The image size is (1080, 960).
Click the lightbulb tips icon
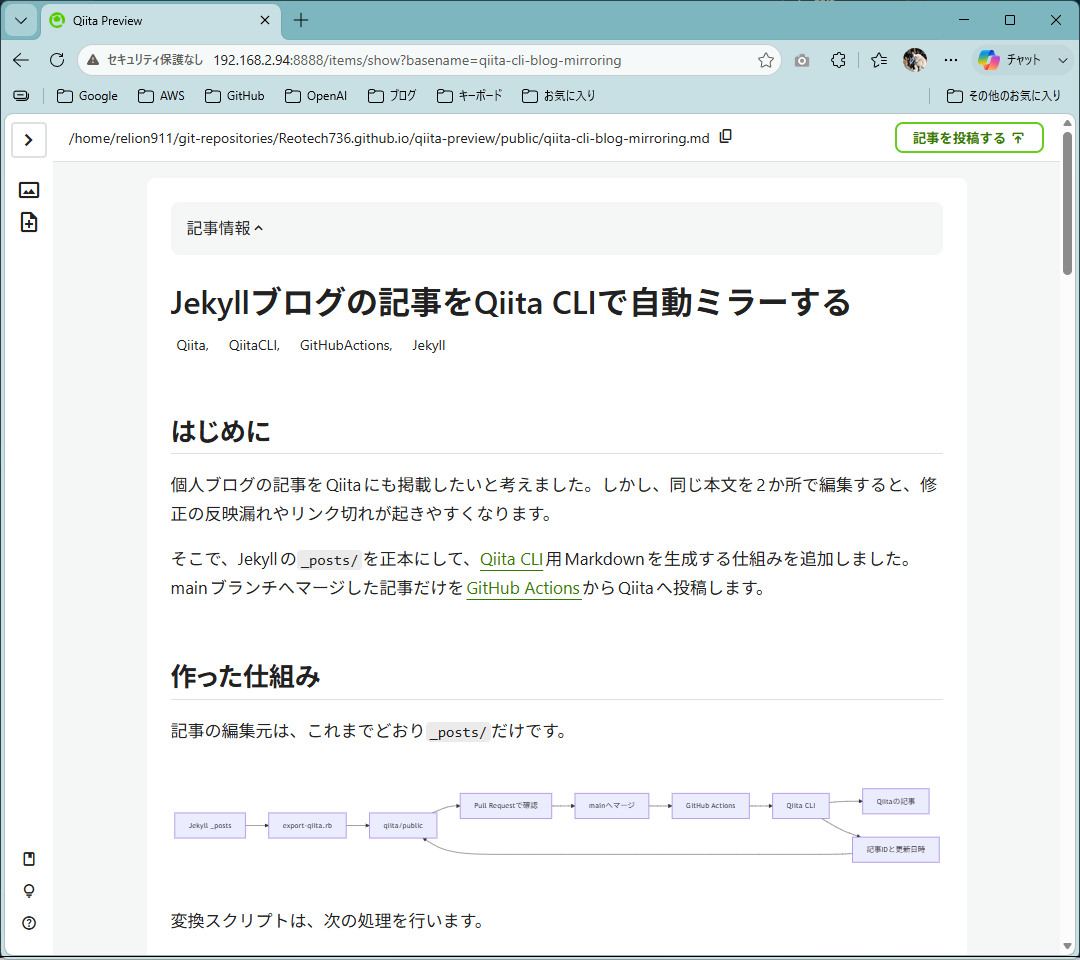pyautogui.click(x=29, y=891)
